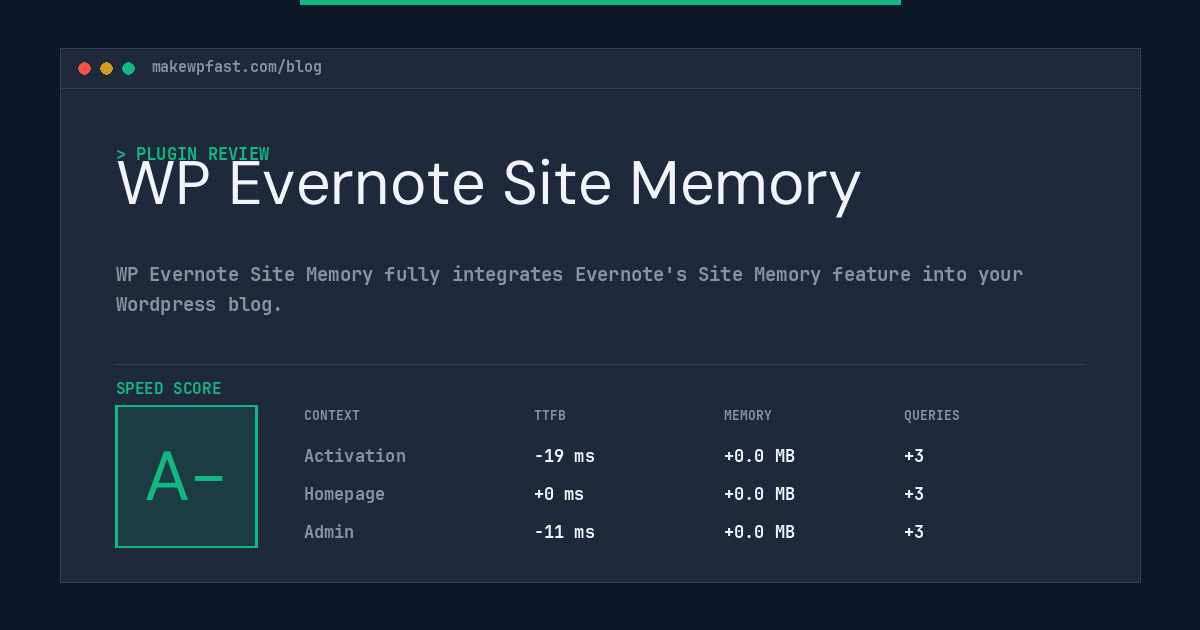Click the Activation memory value +0.0 MB
The image size is (1200, 630).
pyautogui.click(x=759, y=456)
